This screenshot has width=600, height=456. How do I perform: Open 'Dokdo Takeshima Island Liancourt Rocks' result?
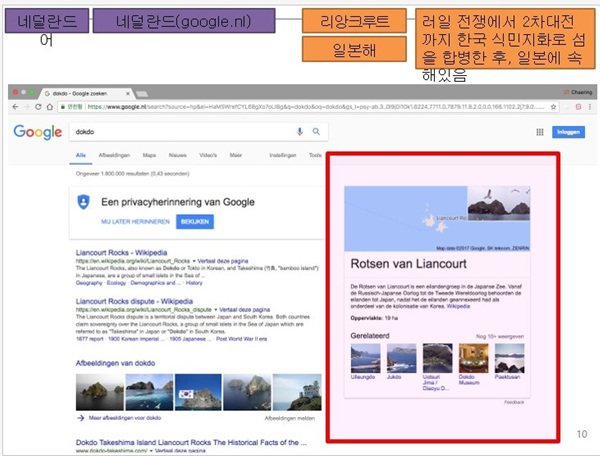[x=191, y=443]
